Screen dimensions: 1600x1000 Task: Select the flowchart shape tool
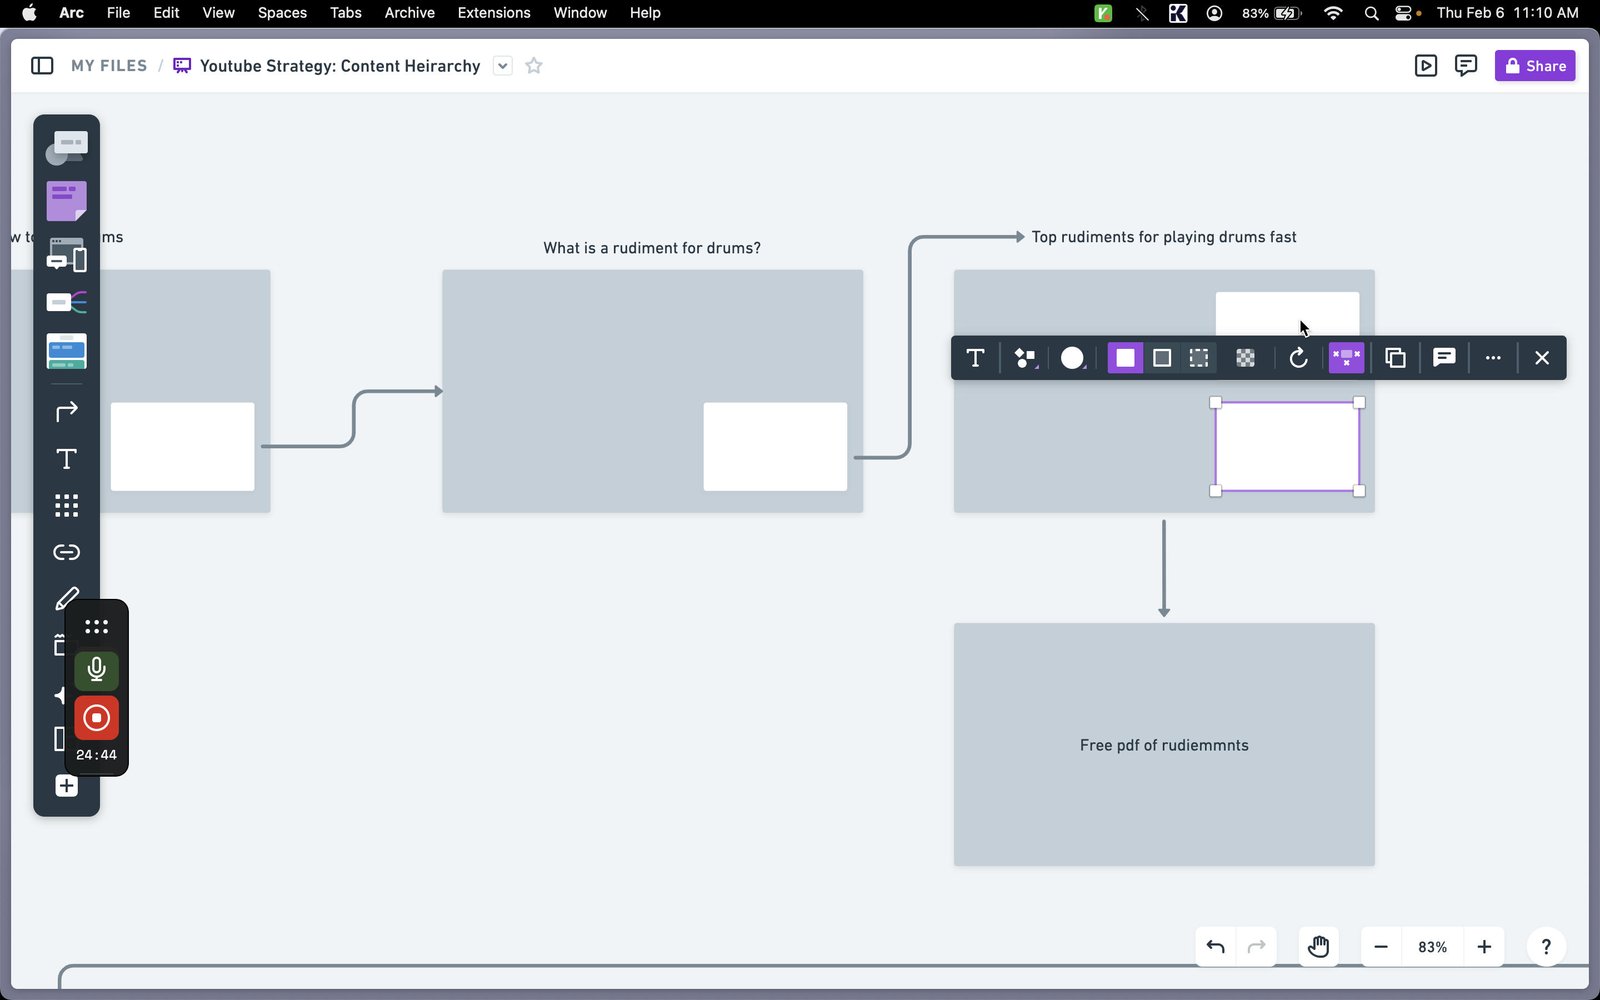tap(66, 149)
